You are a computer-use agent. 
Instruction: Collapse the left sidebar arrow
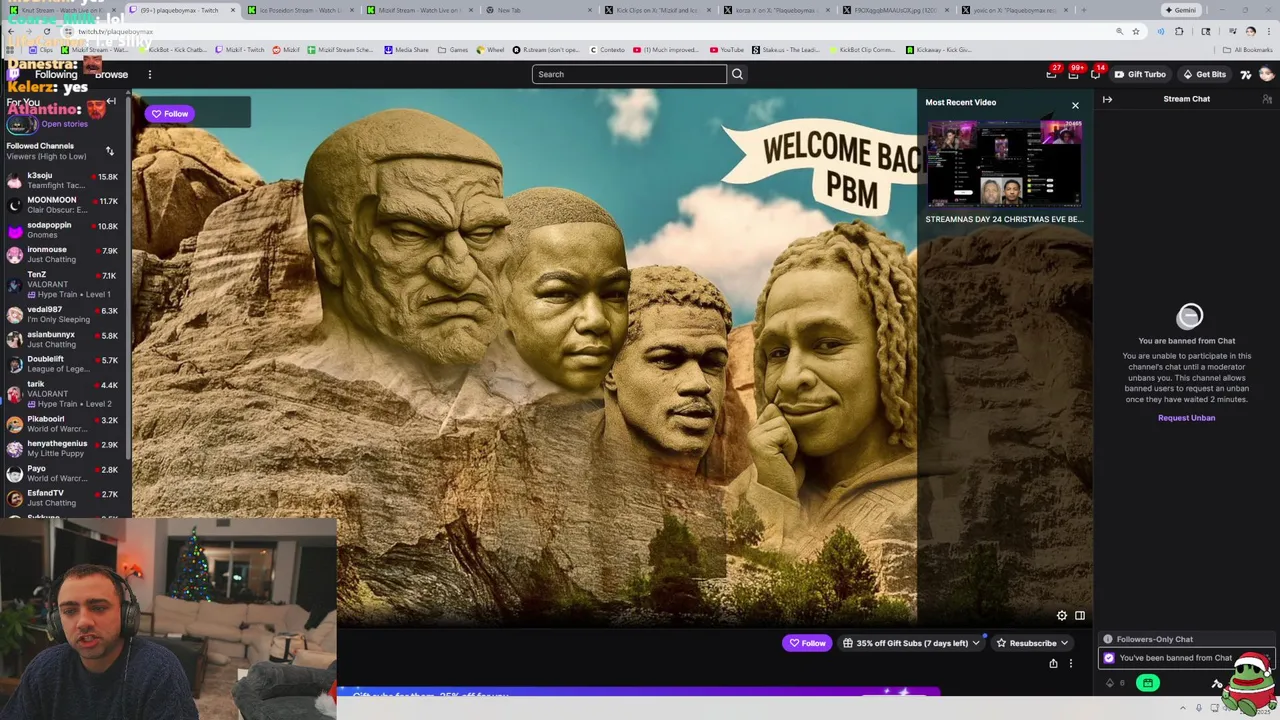(111, 101)
